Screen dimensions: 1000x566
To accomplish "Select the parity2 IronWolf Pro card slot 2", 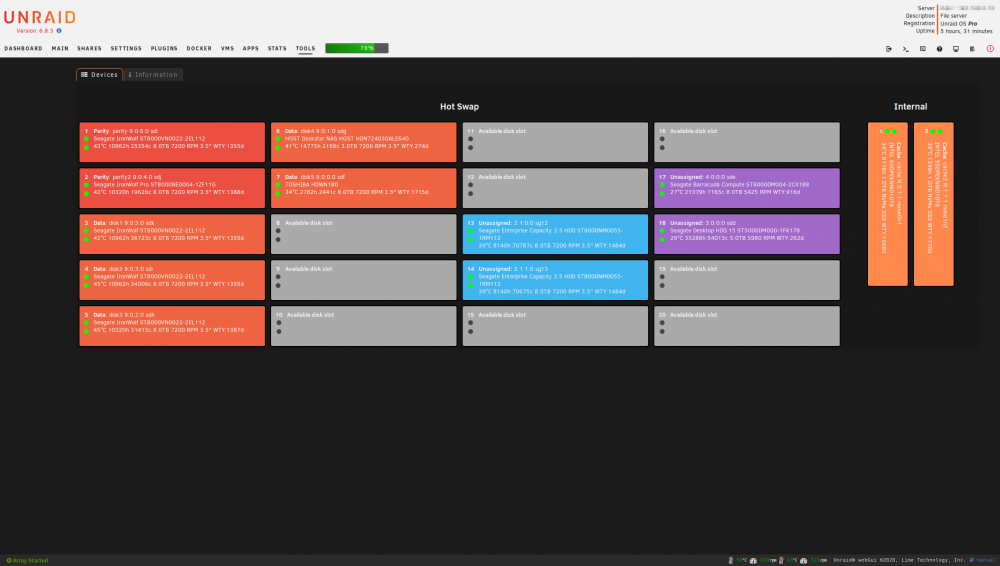I will [x=172, y=188].
